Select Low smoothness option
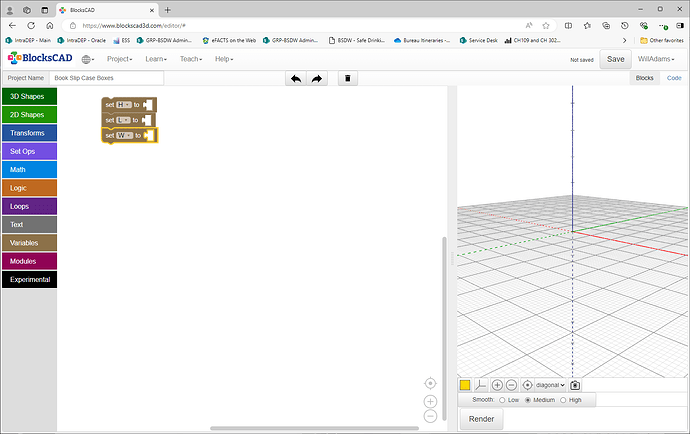 pos(502,400)
